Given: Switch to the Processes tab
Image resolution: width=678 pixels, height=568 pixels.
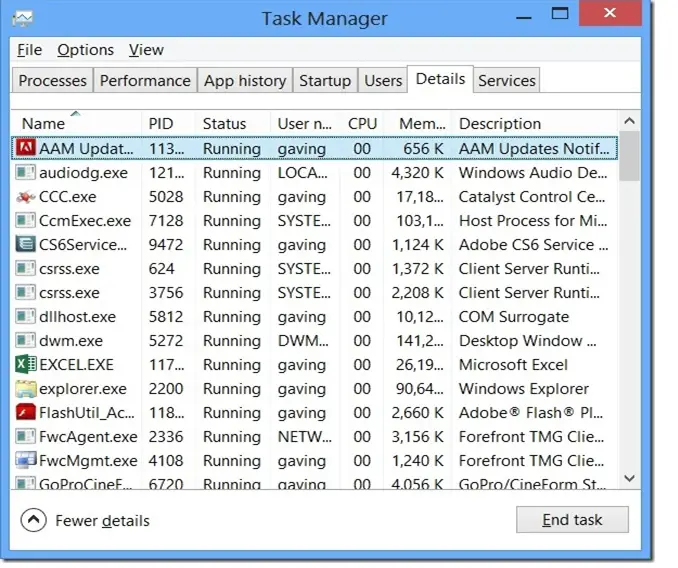Looking at the screenshot, I should pos(53,81).
